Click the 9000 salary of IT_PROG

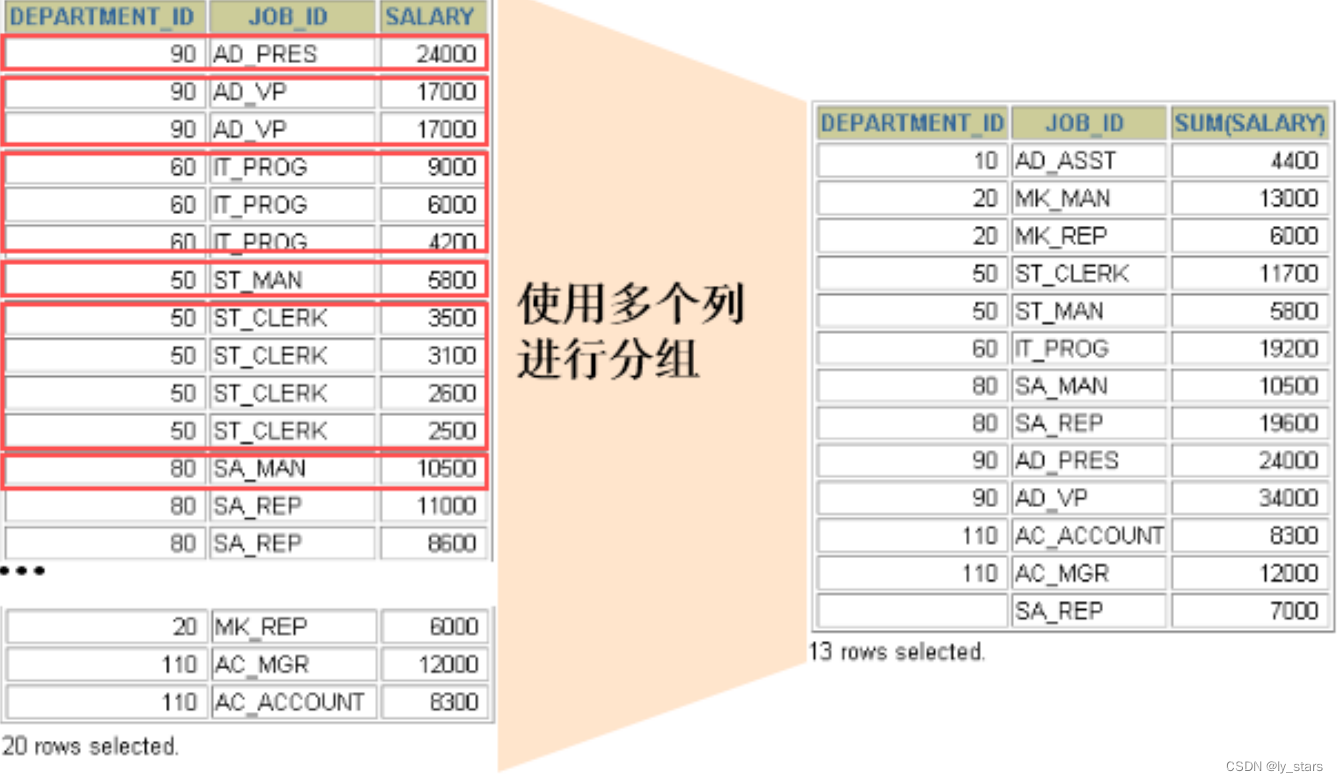pos(434,167)
